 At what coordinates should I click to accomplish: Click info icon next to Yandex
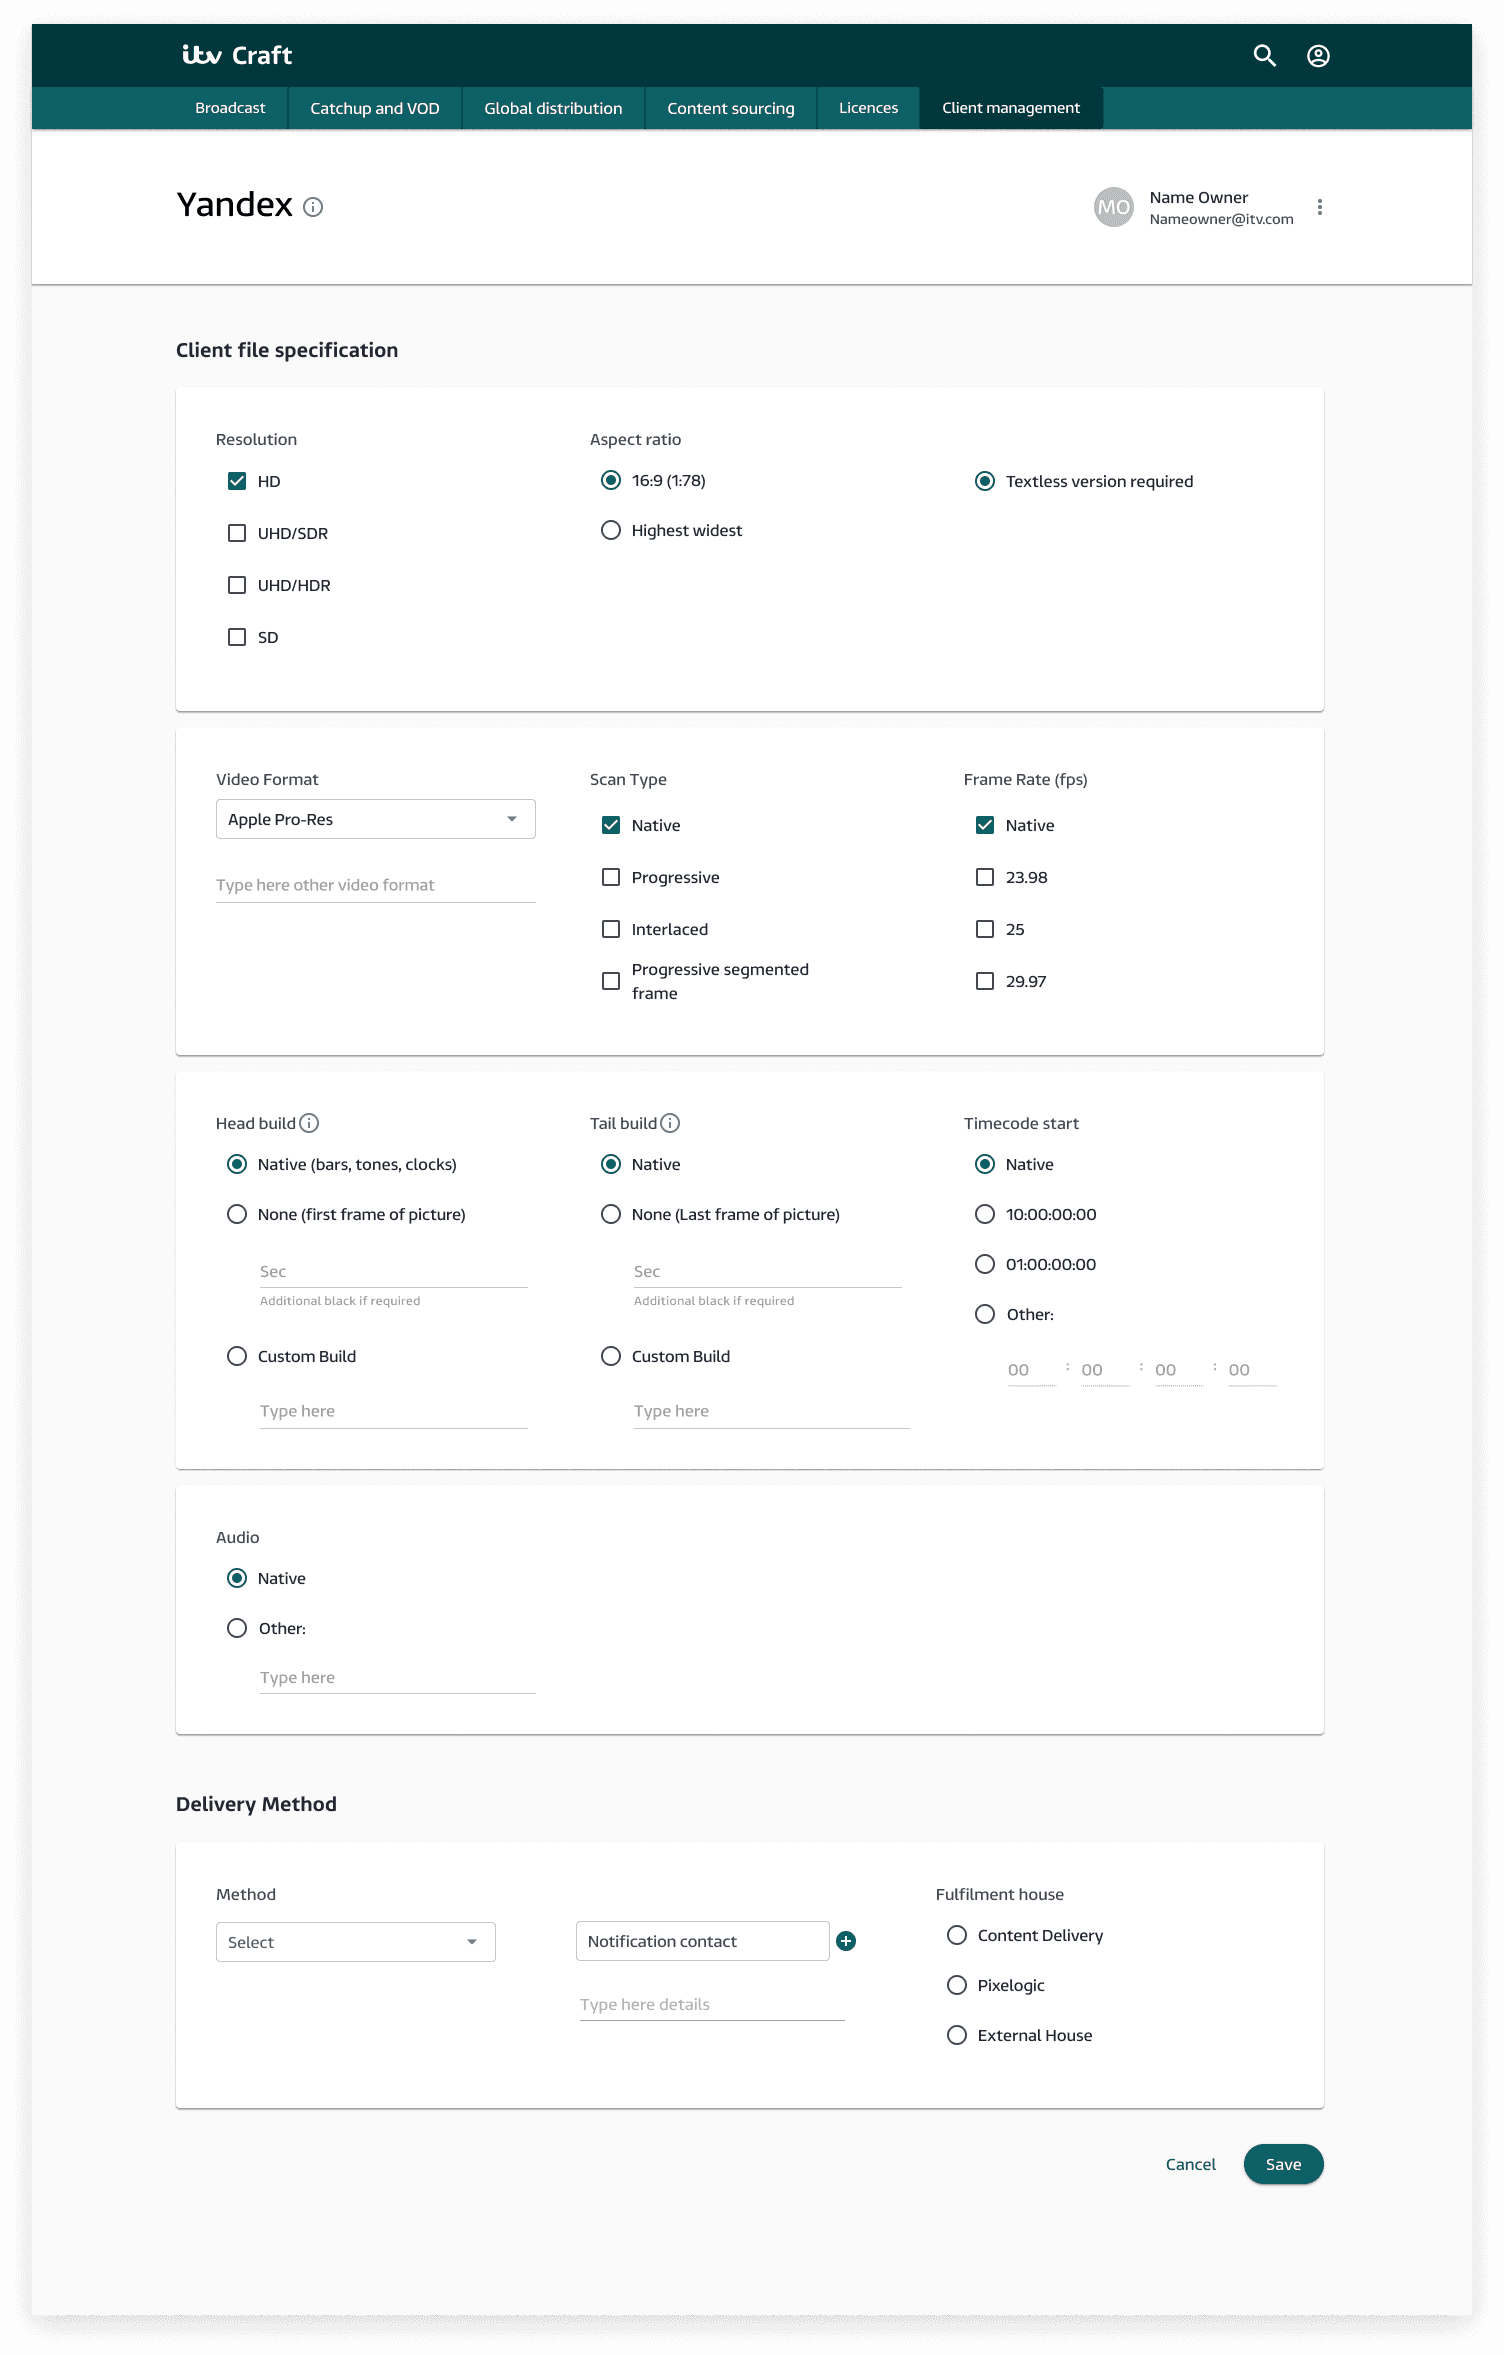(313, 207)
